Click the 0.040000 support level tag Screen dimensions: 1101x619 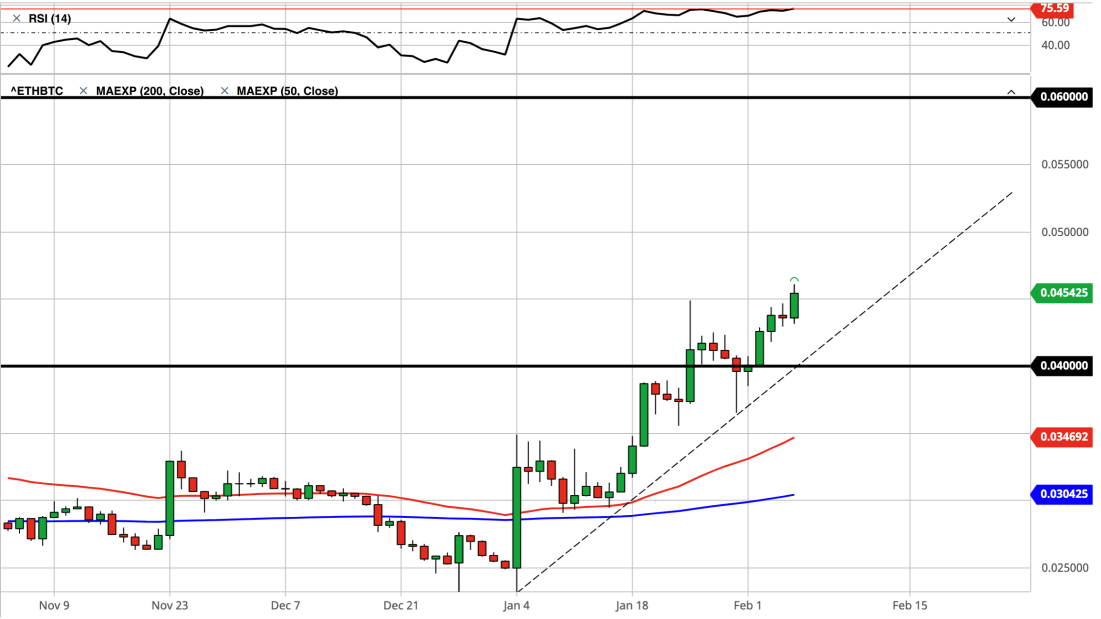click(x=1062, y=366)
